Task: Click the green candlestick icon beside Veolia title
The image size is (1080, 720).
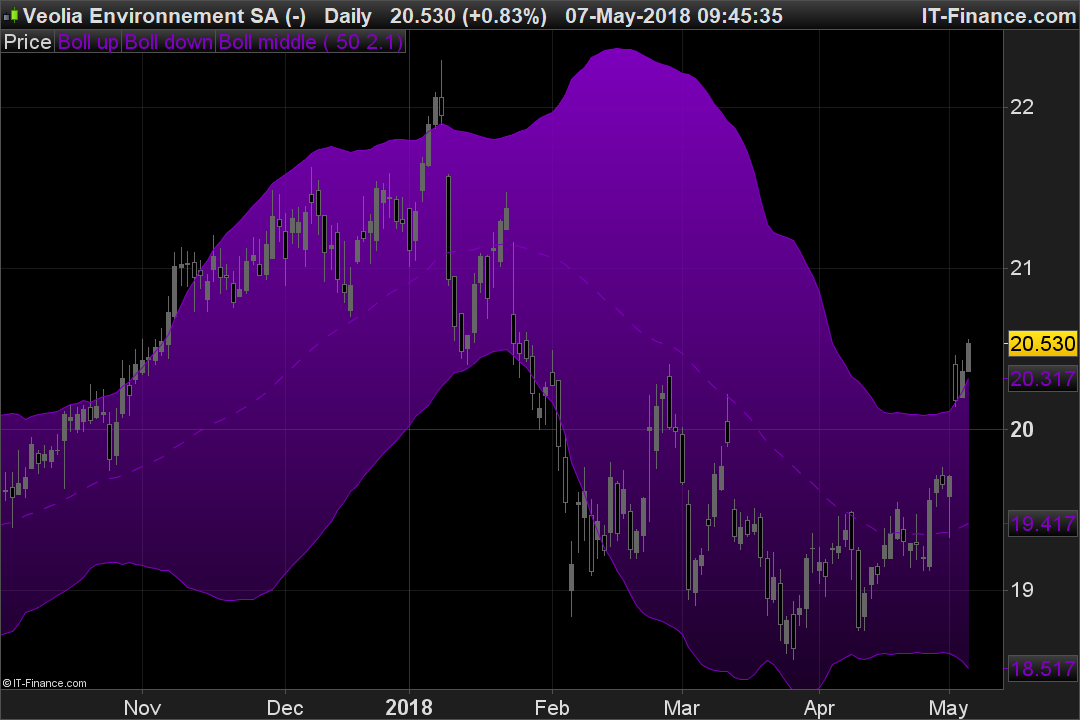Action: point(11,15)
